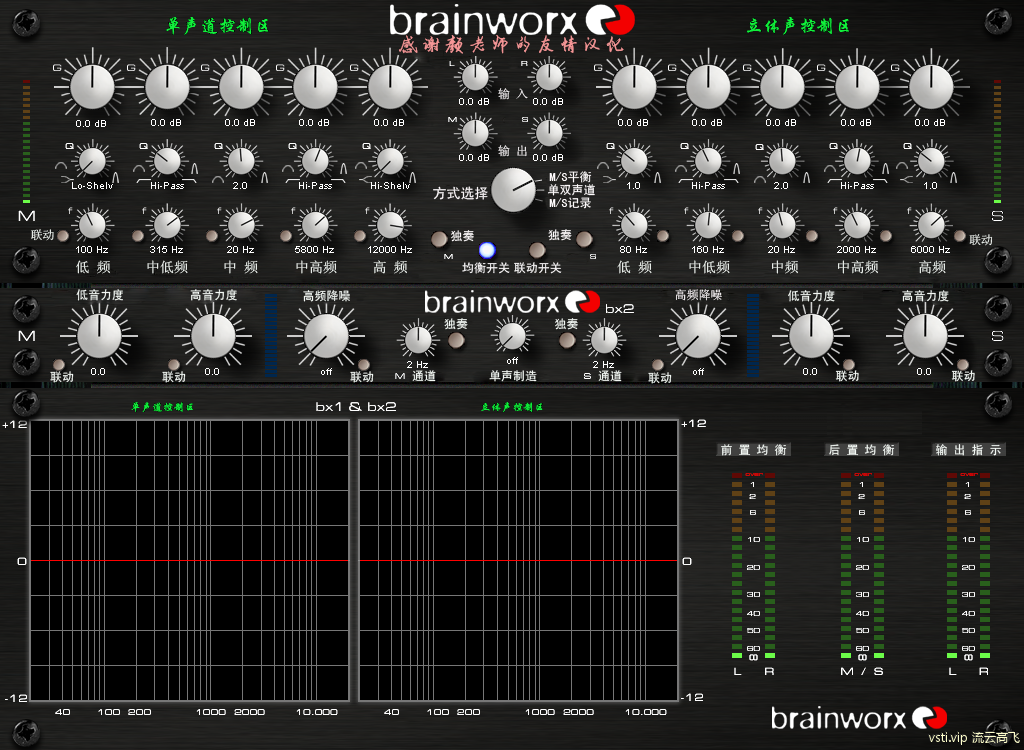Toggle the 独奏 solo button beside M 通道 knob
The width and height of the screenshot is (1024, 750).
[456, 340]
